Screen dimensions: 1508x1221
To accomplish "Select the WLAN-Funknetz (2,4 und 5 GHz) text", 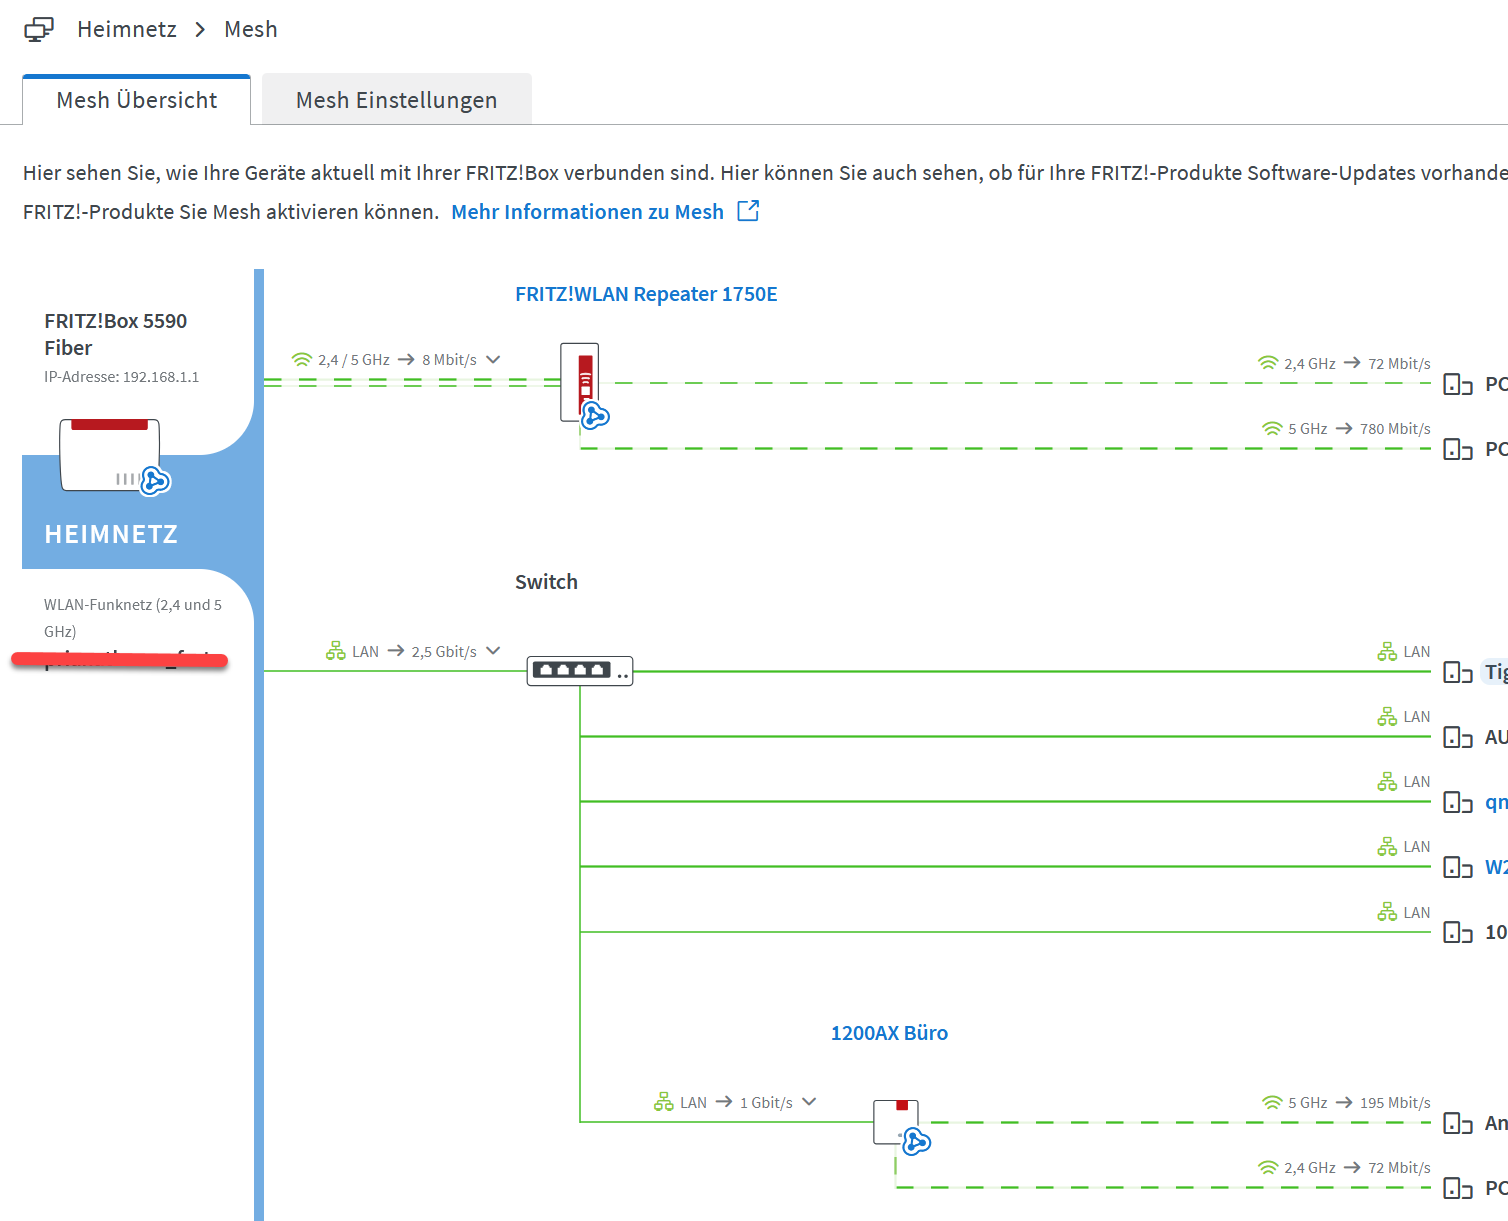I will point(133,618).
